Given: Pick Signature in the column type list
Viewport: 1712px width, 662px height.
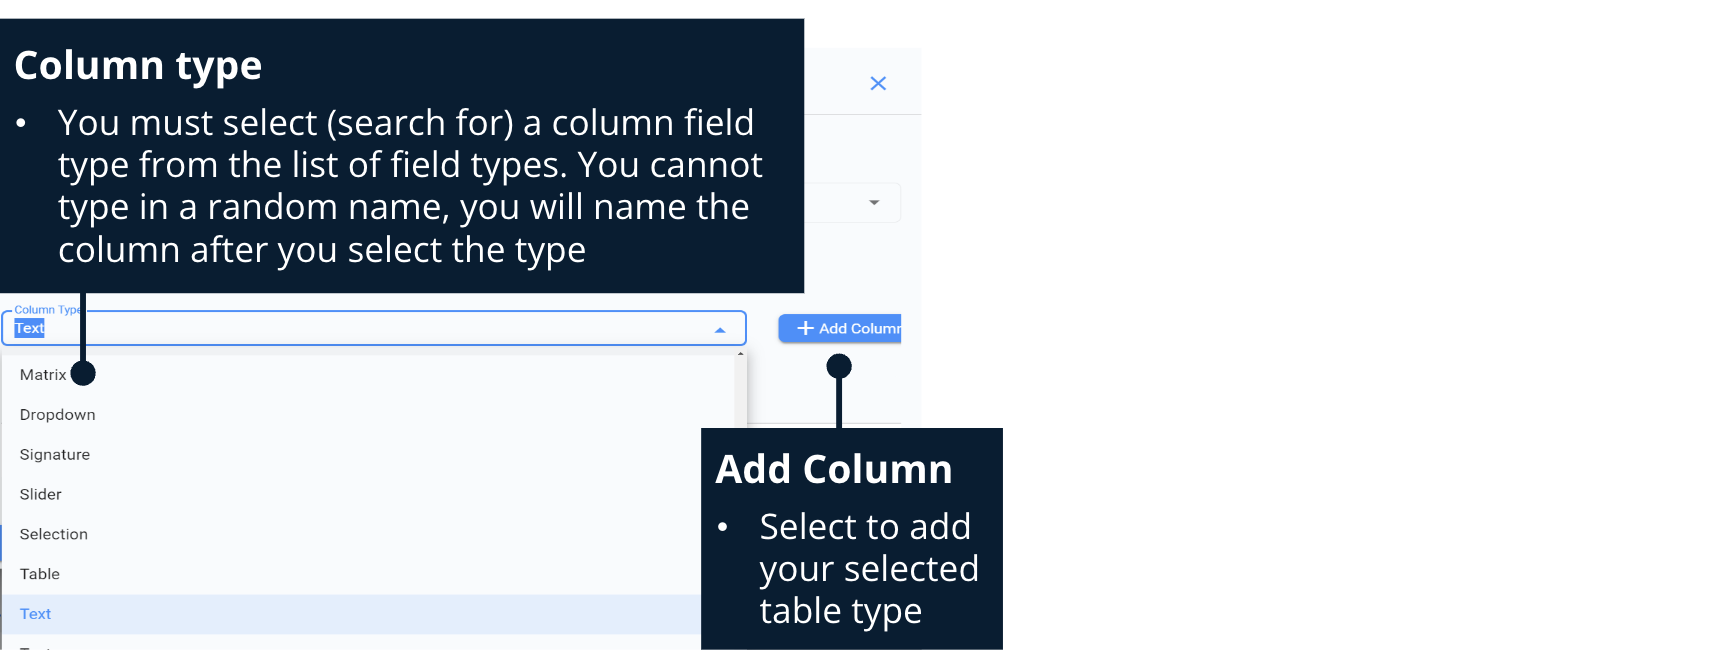Looking at the screenshot, I should (55, 455).
